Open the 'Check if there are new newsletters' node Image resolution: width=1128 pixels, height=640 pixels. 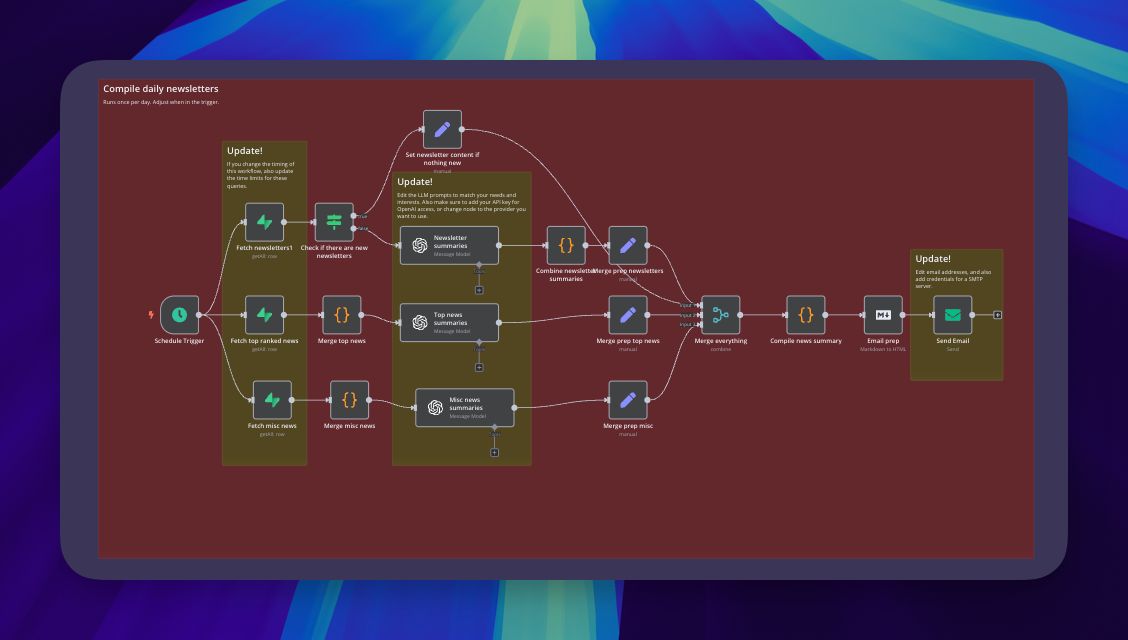(334, 222)
